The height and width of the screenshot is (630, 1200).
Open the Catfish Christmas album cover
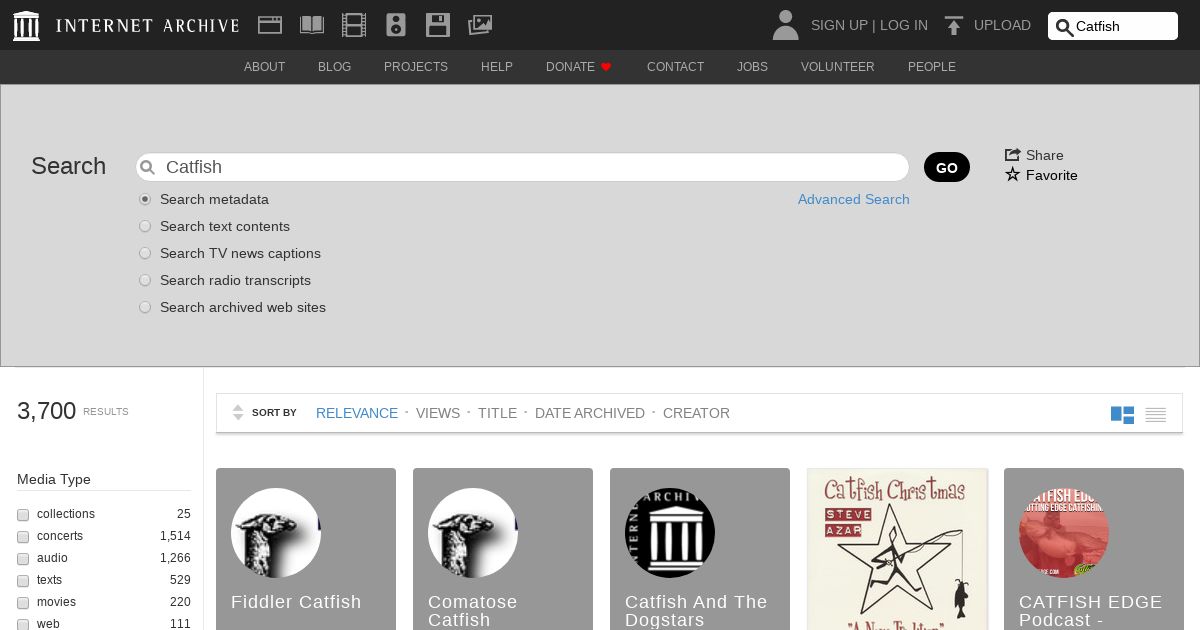coord(897,549)
